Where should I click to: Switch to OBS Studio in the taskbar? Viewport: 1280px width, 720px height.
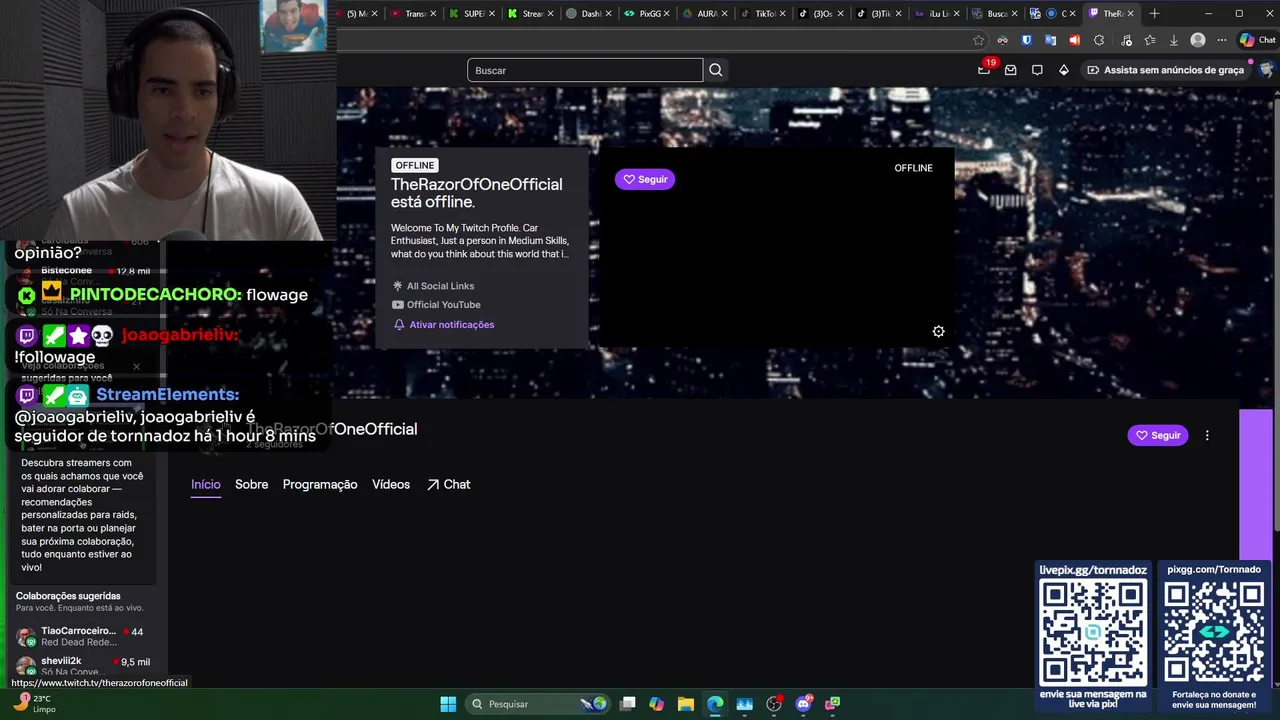coord(773,704)
